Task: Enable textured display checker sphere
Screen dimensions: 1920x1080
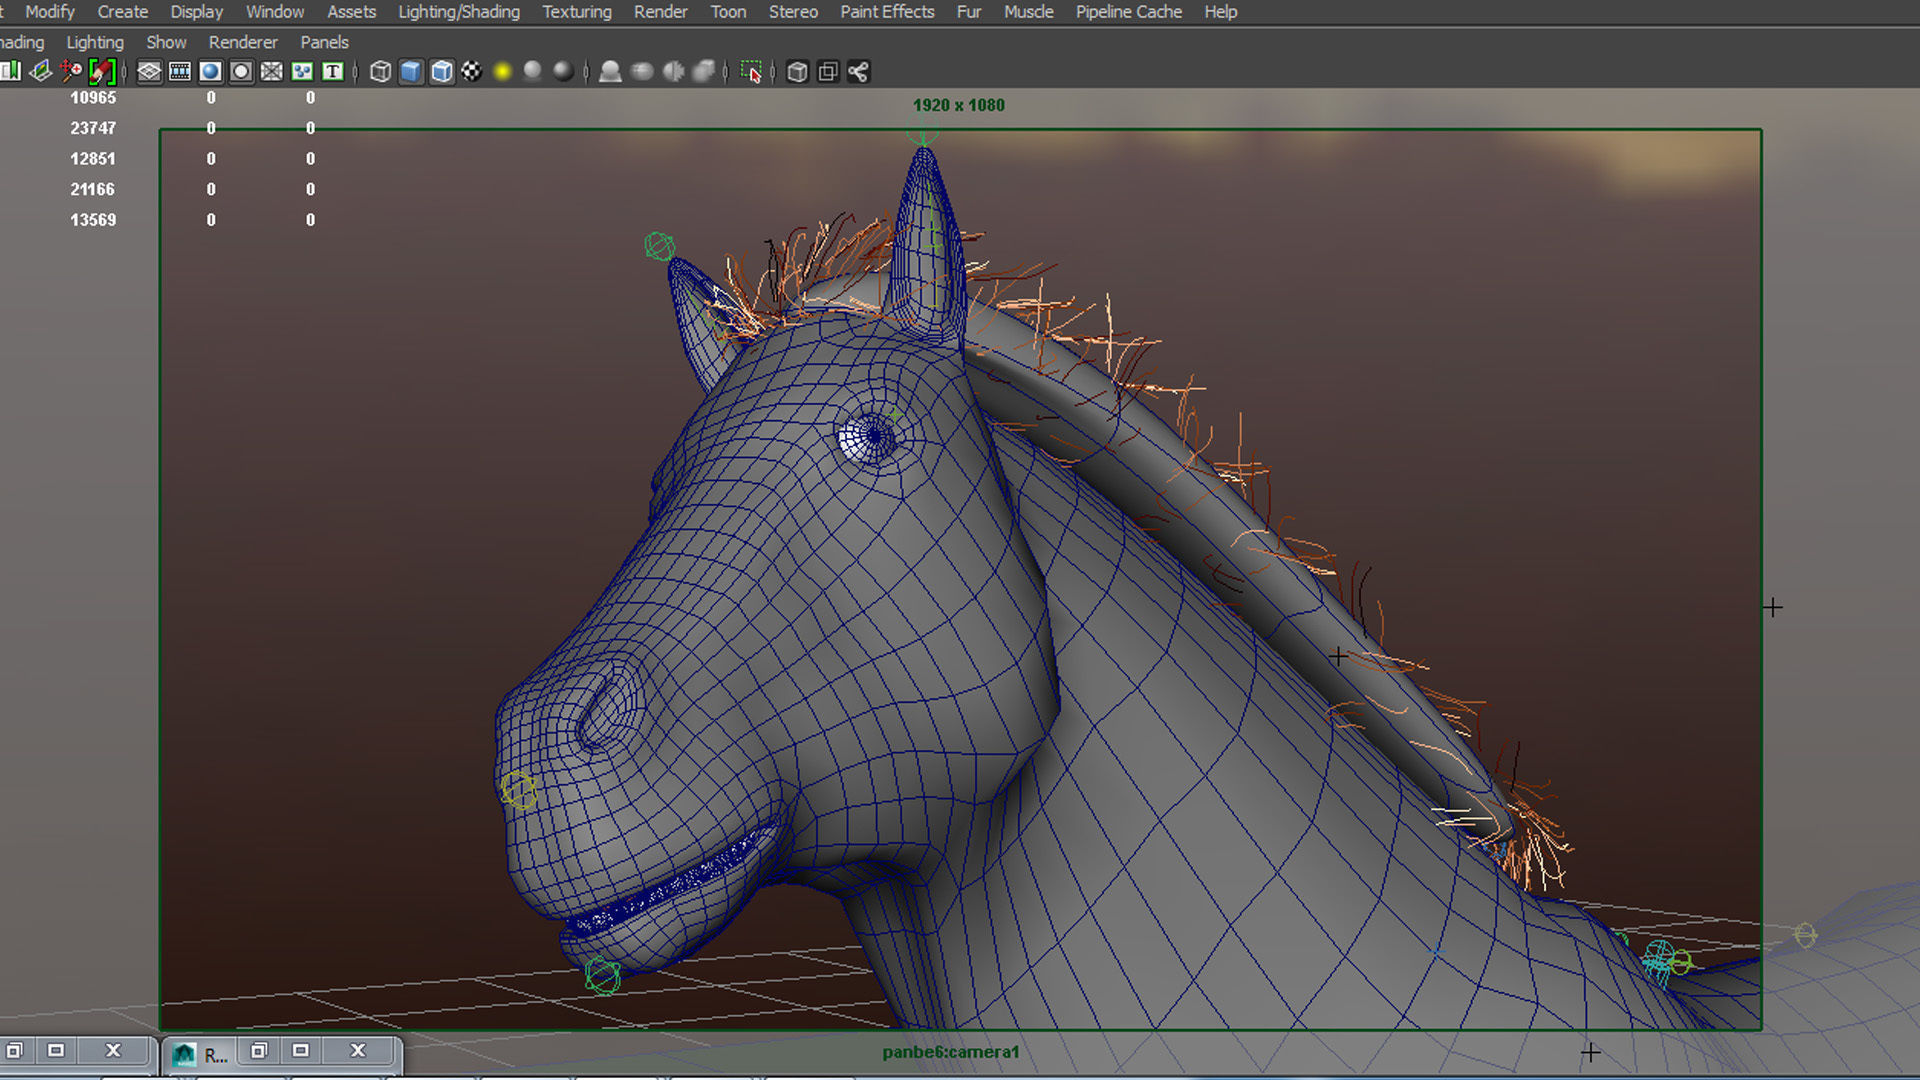Action: [x=472, y=71]
